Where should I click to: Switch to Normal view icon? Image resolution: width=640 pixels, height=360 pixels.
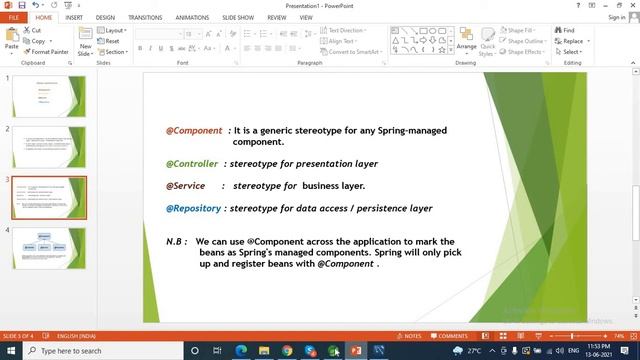[x=485, y=336]
